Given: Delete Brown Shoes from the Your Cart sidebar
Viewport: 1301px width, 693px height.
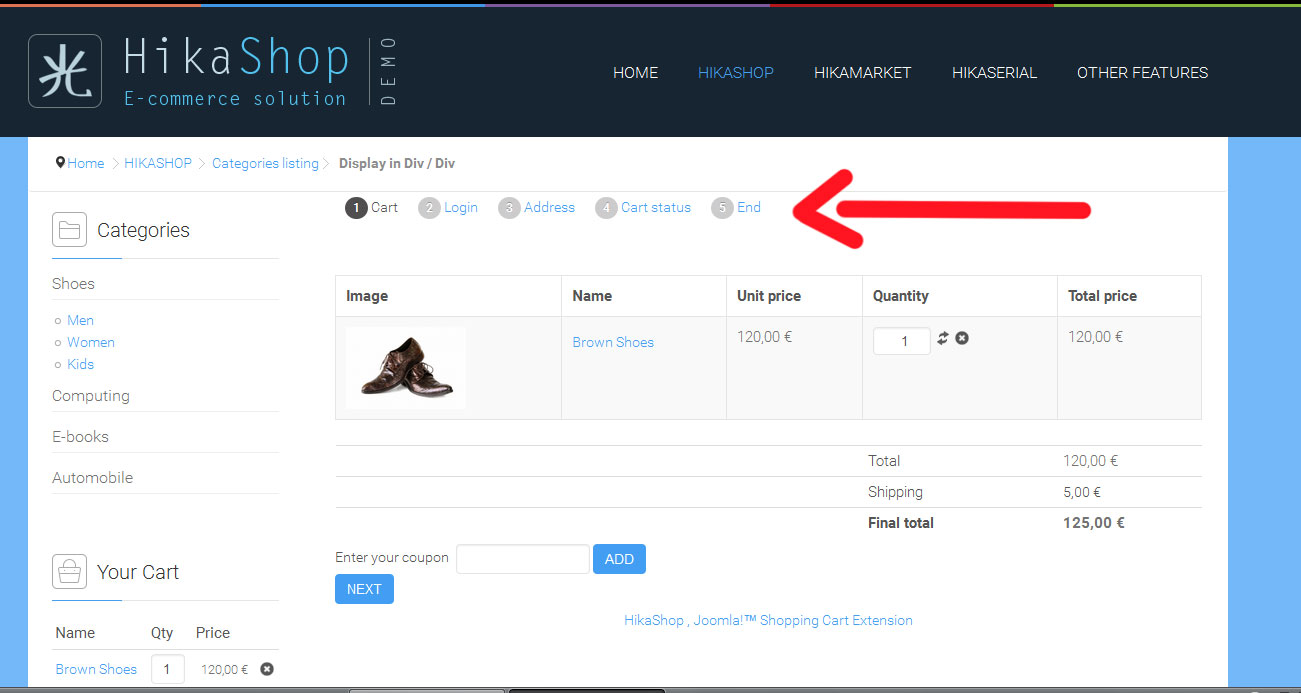Looking at the screenshot, I should pyautogui.click(x=267, y=669).
